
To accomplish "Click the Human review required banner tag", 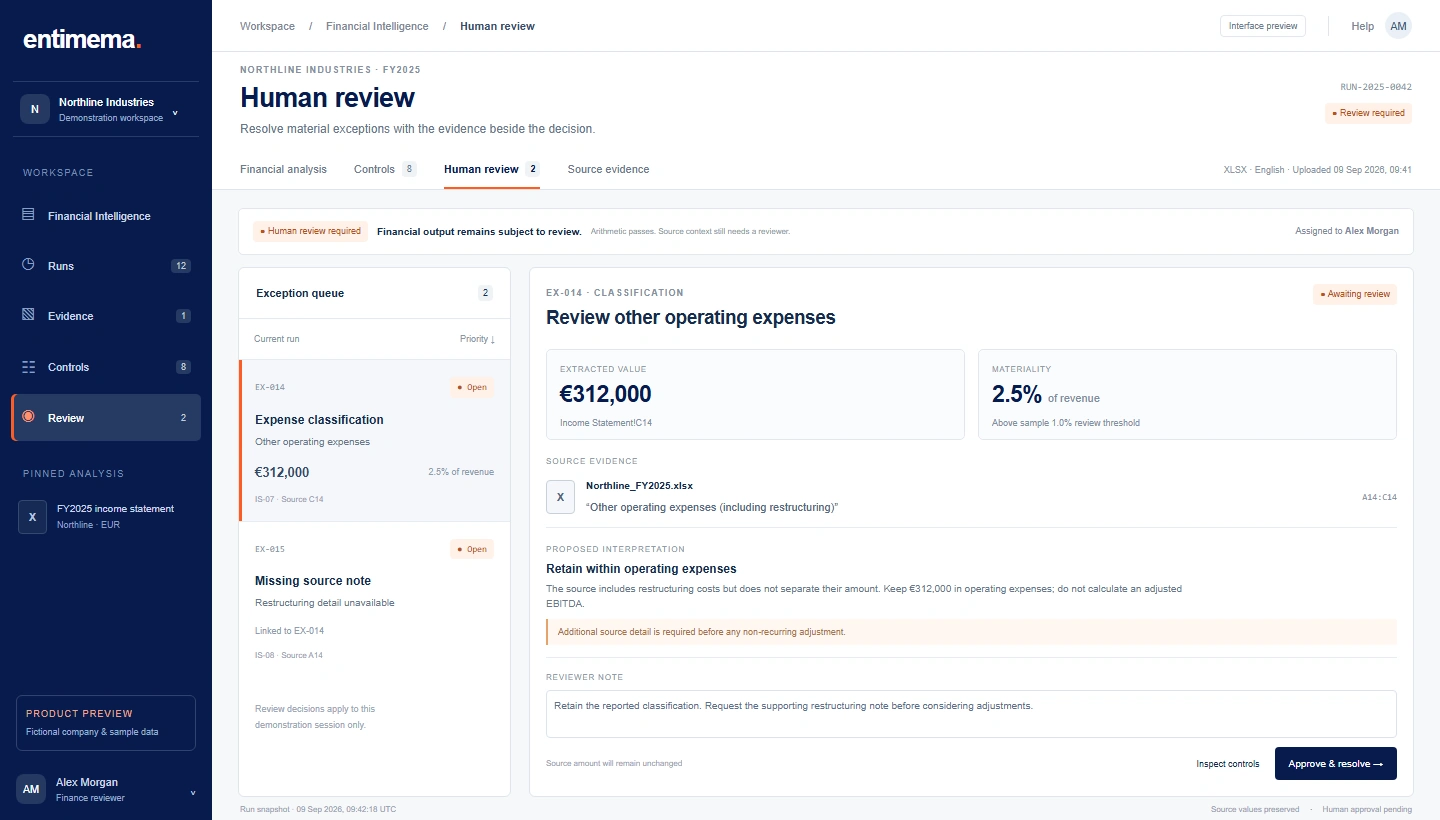I will [x=310, y=231].
